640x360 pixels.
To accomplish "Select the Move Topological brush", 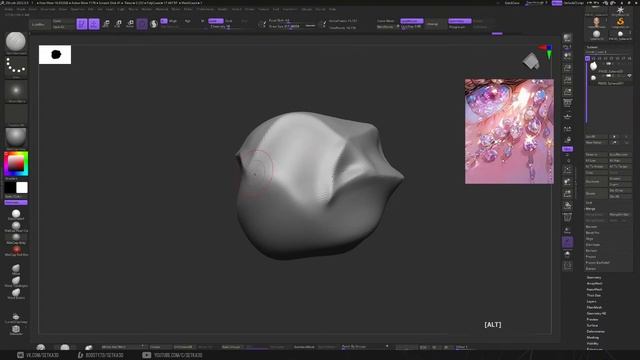I will (x=16, y=280).
